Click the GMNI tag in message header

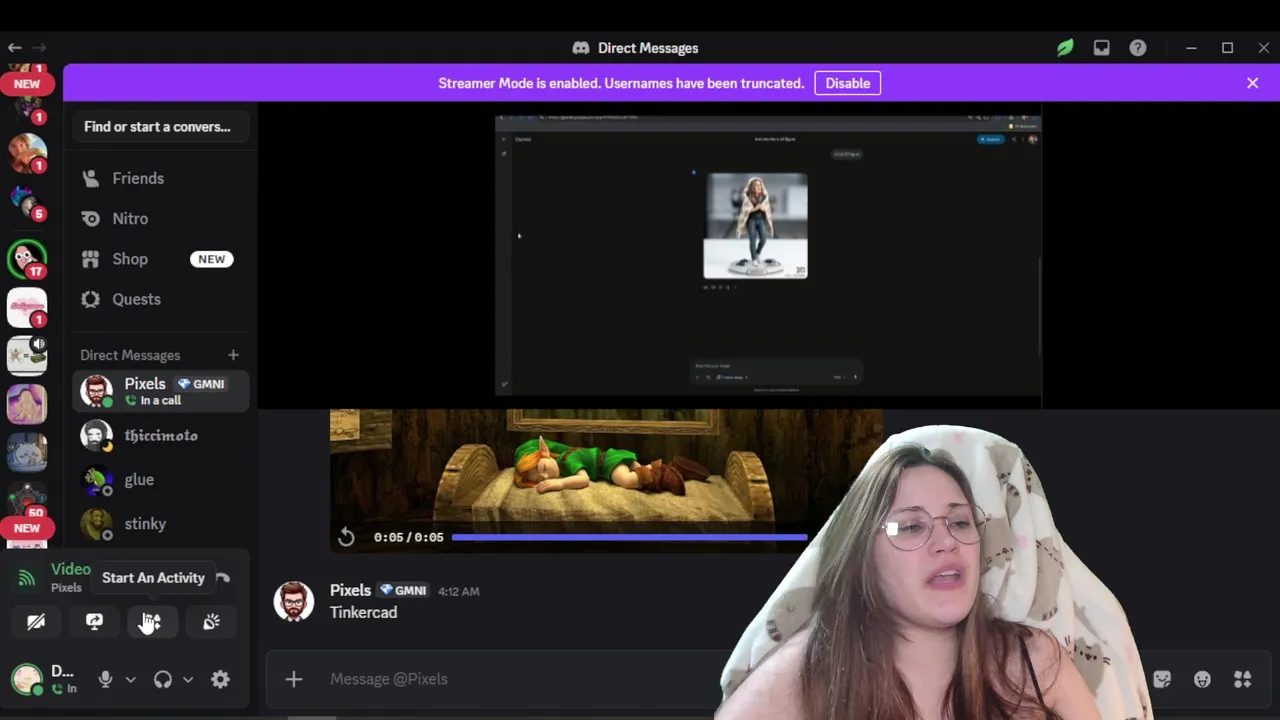(x=404, y=591)
